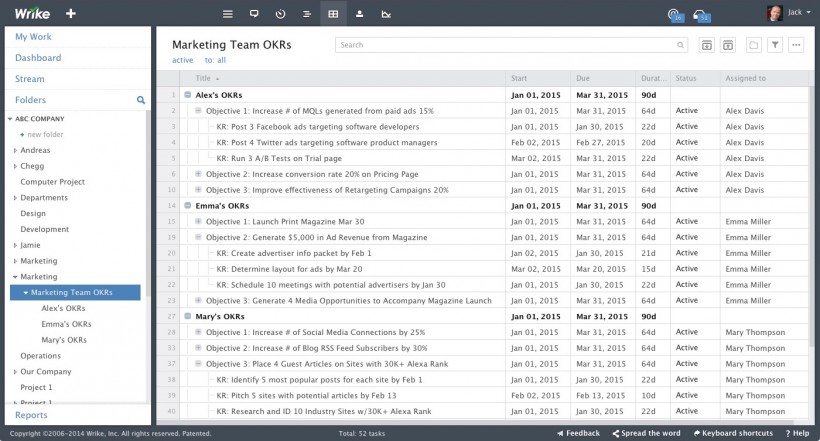
Task: Select Emma's OKRs in the folder tree
Action: click(x=66, y=324)
